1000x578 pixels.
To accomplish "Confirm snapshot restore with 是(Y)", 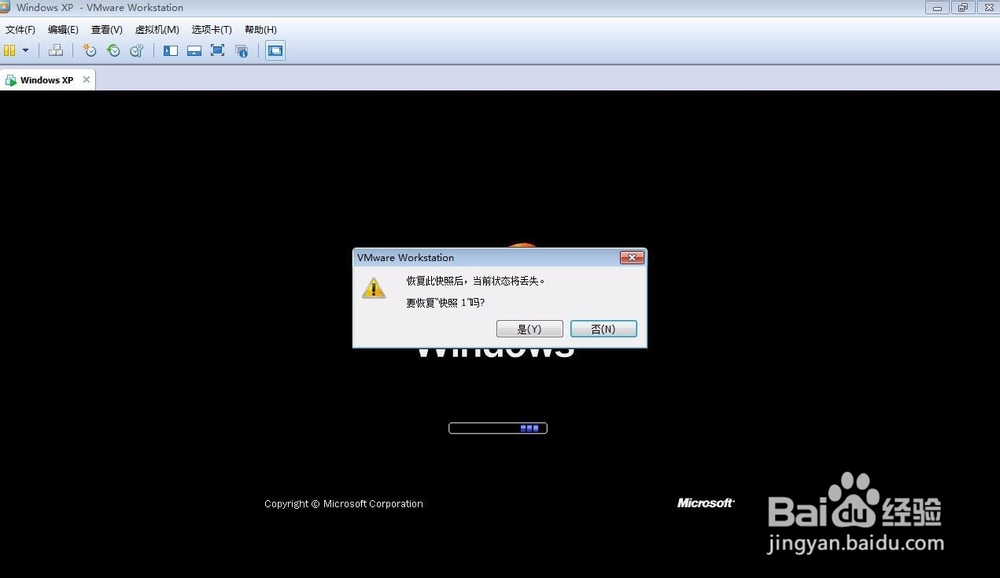I will point(529,329).
